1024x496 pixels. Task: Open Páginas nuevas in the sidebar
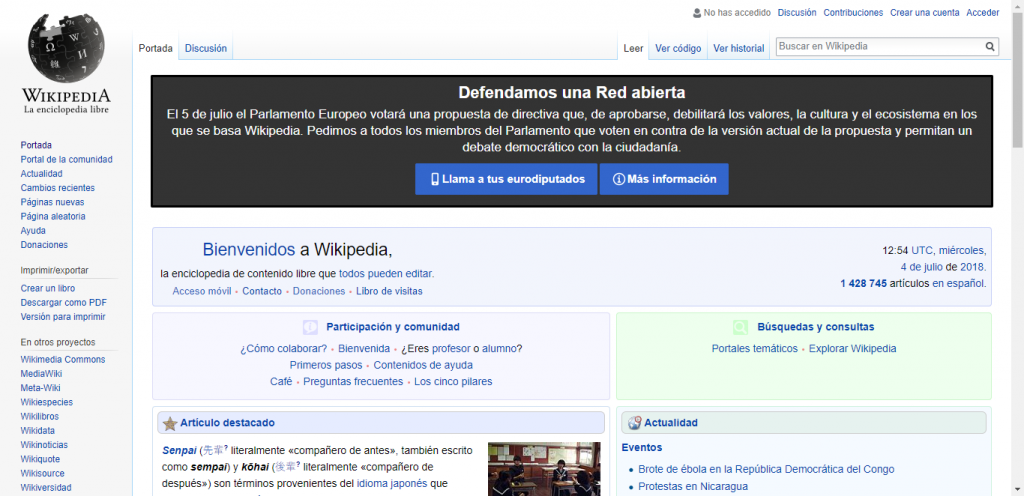pyautogui.click(x=52, y=202)
